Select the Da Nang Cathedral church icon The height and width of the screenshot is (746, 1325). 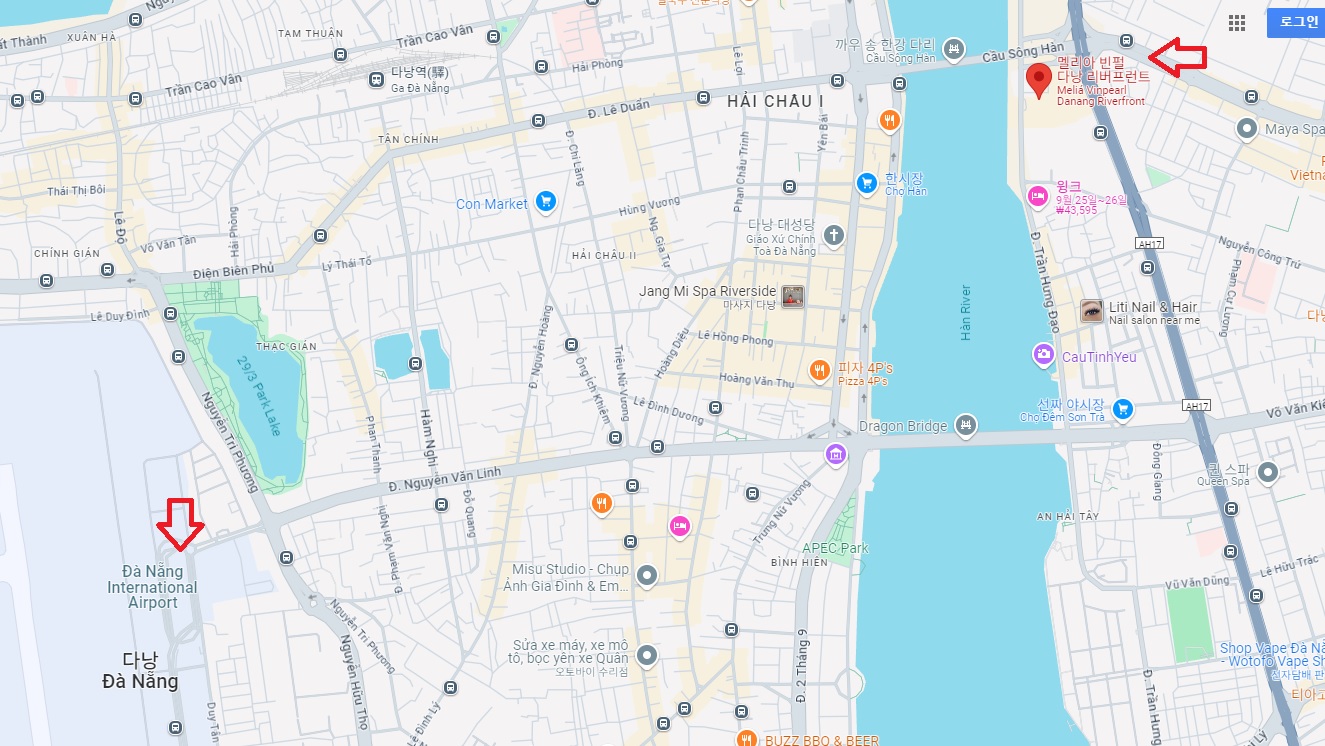pyautogui.click(x=834, y=236)
